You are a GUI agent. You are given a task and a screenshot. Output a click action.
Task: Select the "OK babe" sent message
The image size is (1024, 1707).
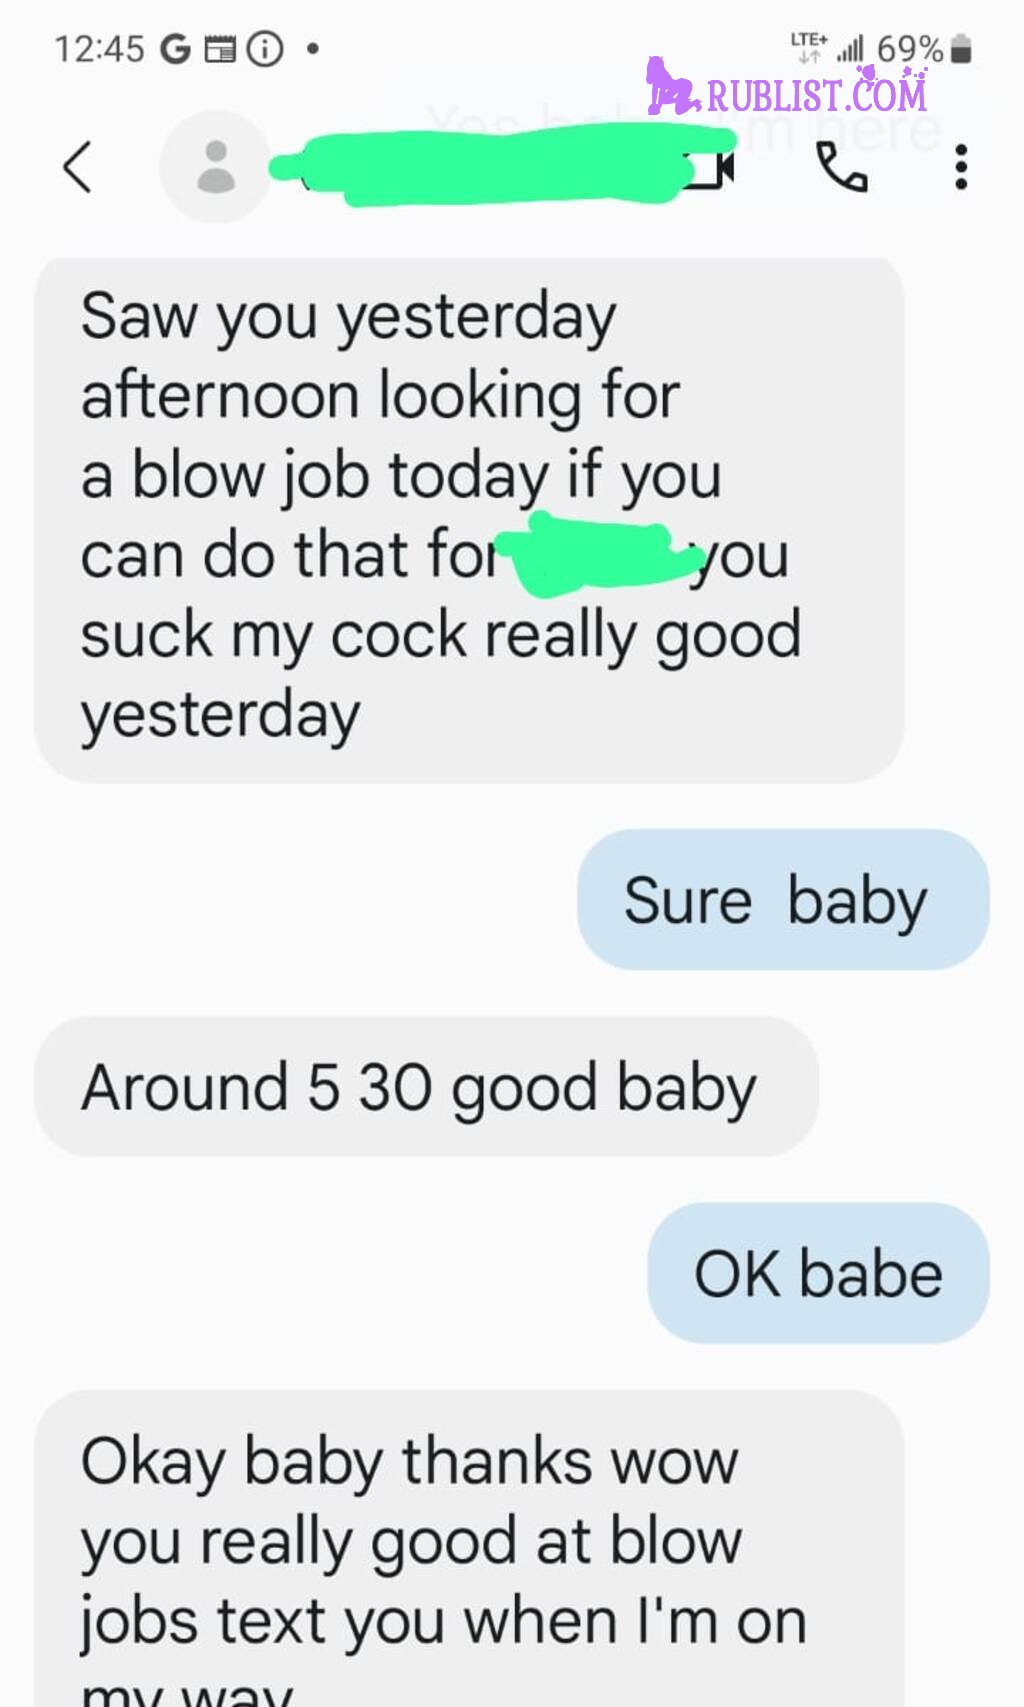(818, 1273)
